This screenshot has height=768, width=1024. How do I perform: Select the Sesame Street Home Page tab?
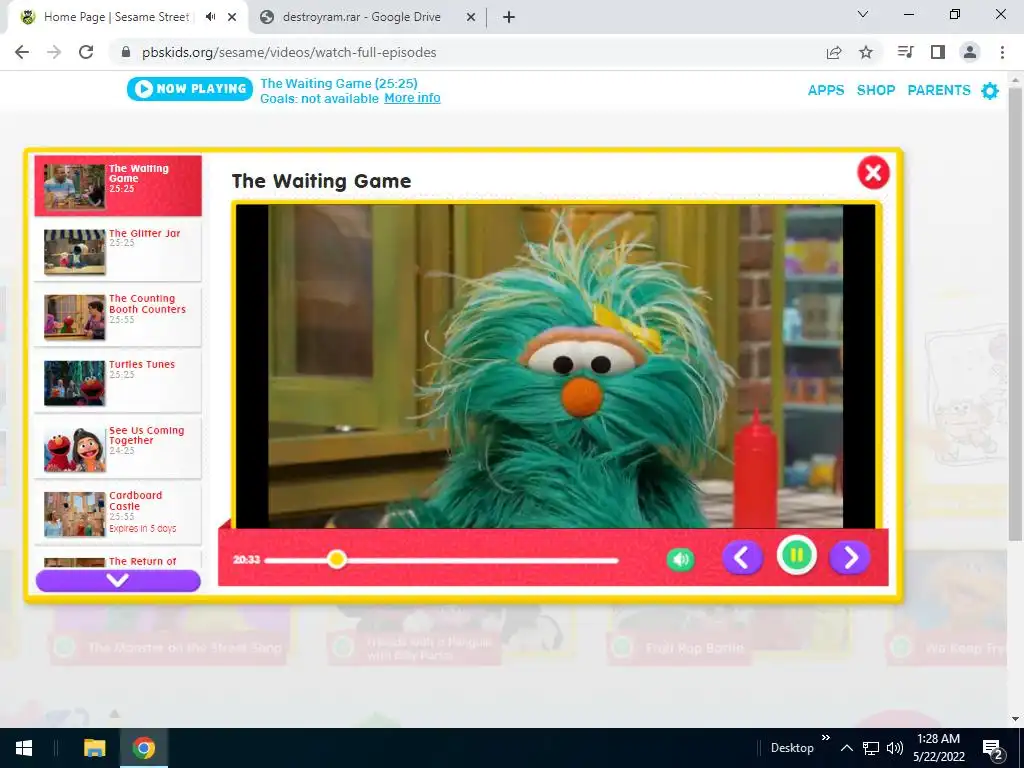click(116, 17)
